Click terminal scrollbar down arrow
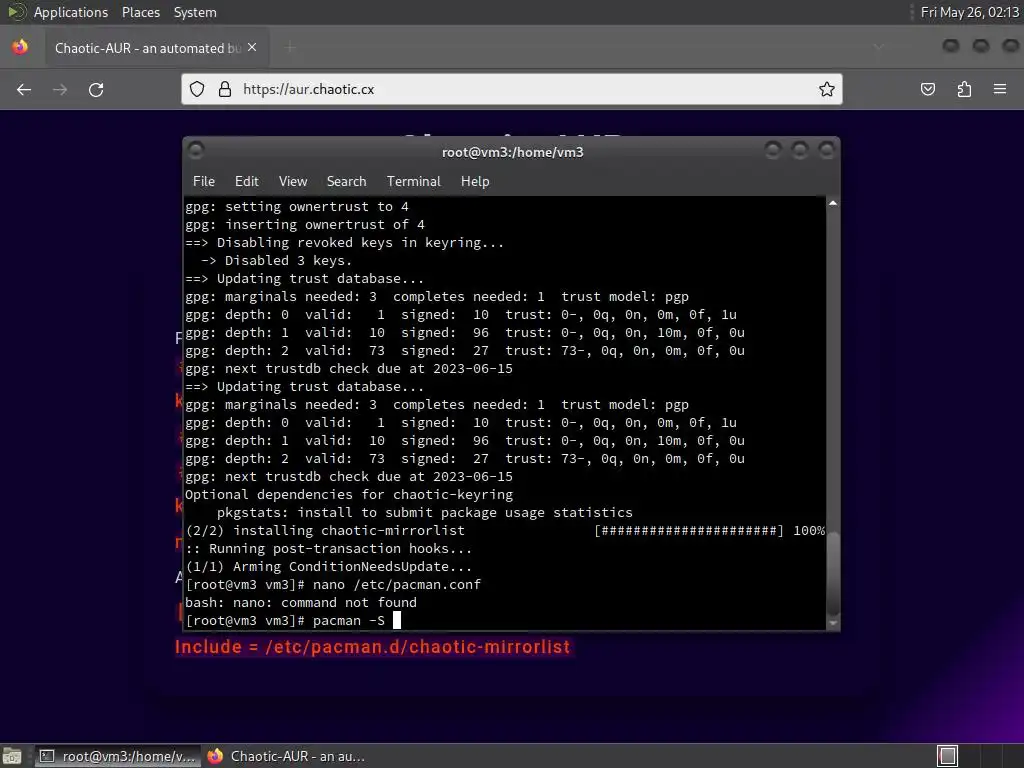This screenshot has width=1024, height=768. (833, 623)
